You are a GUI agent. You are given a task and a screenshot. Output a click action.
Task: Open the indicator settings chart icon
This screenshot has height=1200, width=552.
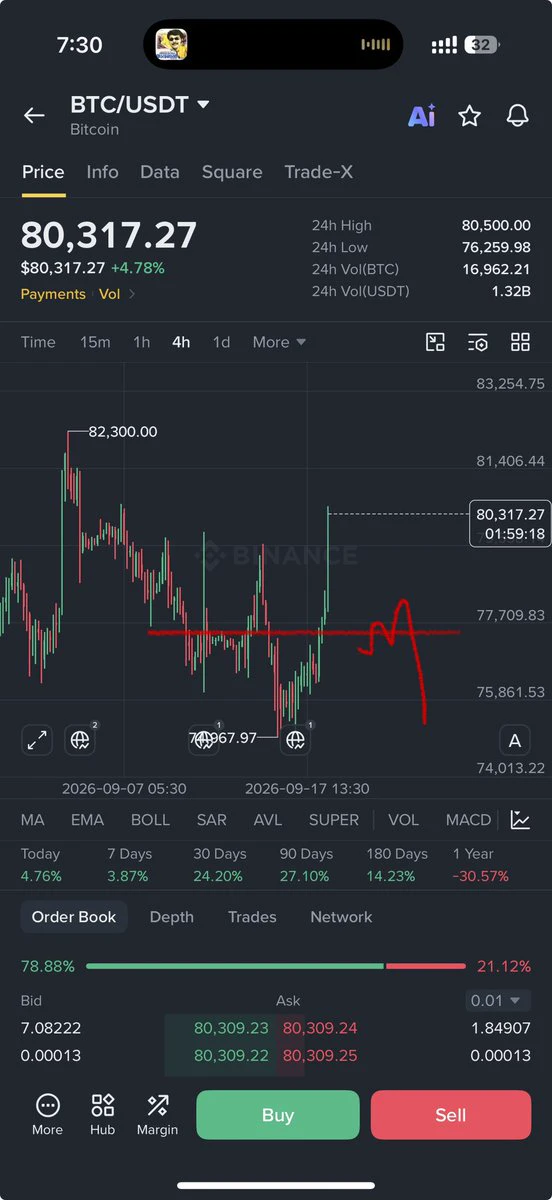[x=520, y=820]
